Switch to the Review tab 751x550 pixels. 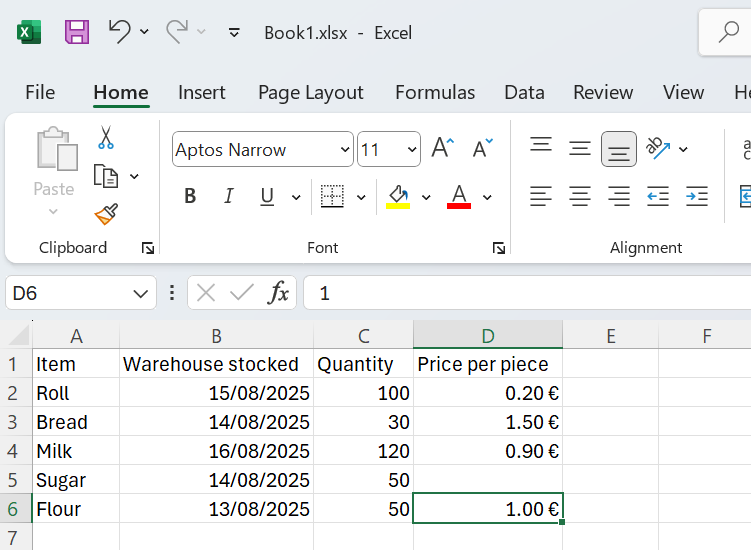pos(603,92)
